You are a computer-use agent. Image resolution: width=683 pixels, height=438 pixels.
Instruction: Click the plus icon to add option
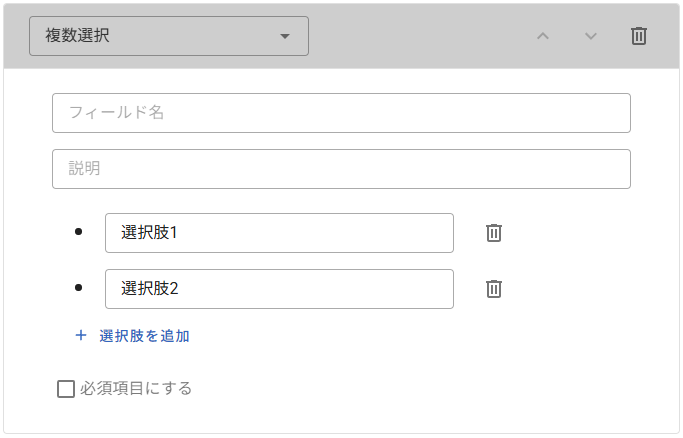tap(81, 336)
